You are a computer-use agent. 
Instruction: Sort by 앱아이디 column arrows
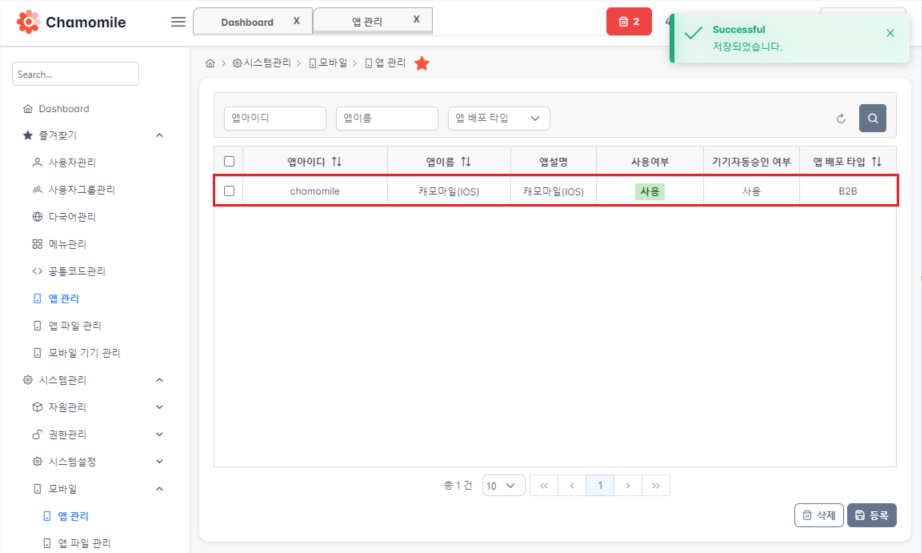coord(336,161)
